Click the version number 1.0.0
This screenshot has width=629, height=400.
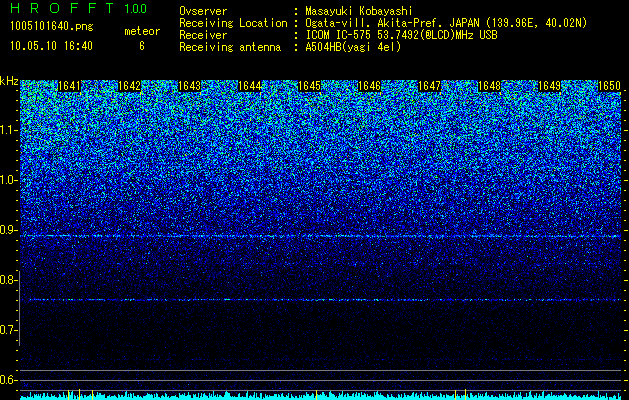pyautogui.click(x=136, y=8)
